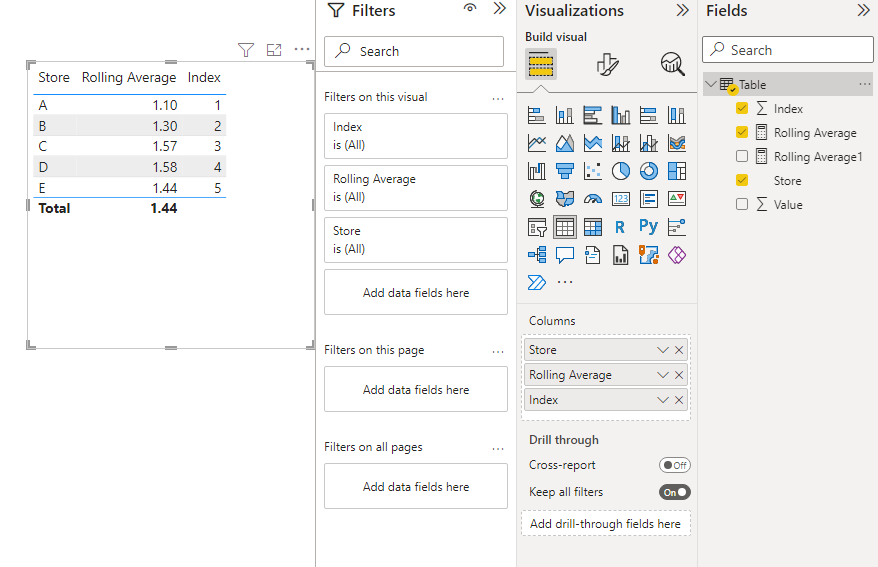Turn off the Keep all filters toggle
The width and height of the screenshot is (878, 567).
point(675,493)
